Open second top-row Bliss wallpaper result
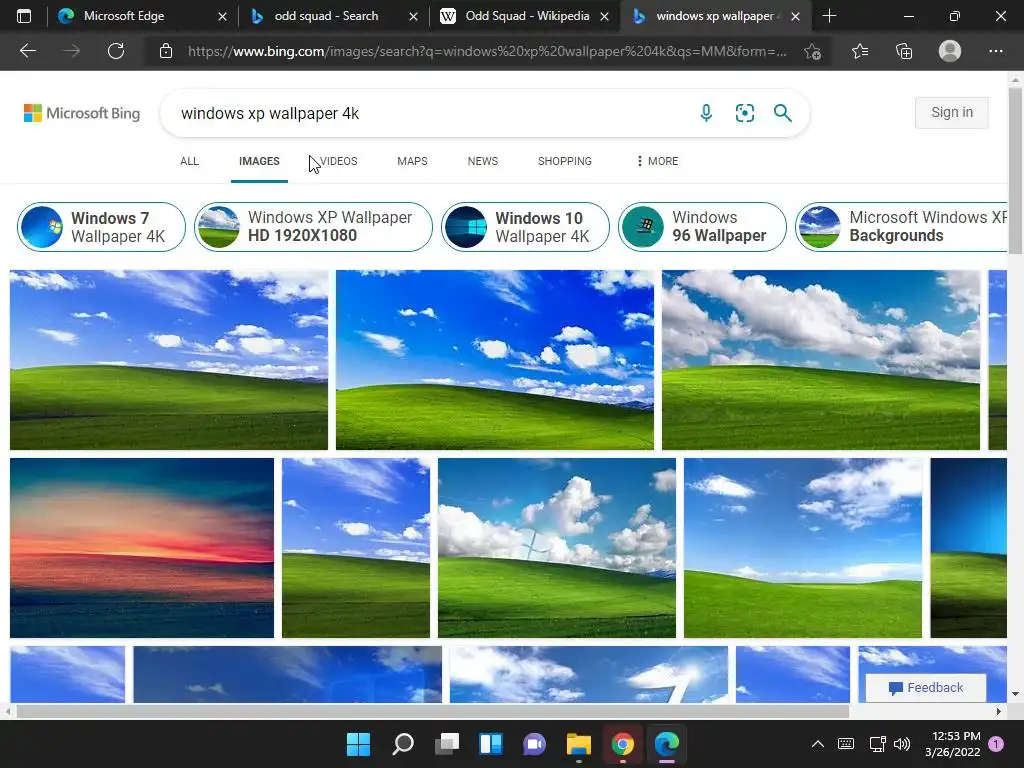 pos(494,360)
